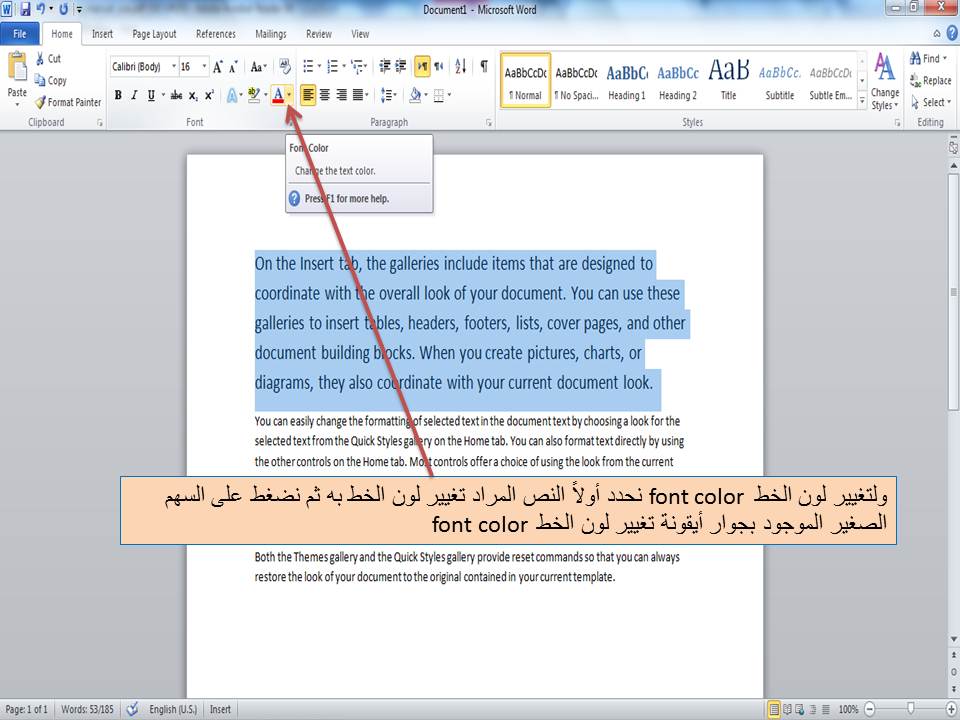Click the red Font Color A swatch button
960x720 pixels.
[x=278, y=96]
